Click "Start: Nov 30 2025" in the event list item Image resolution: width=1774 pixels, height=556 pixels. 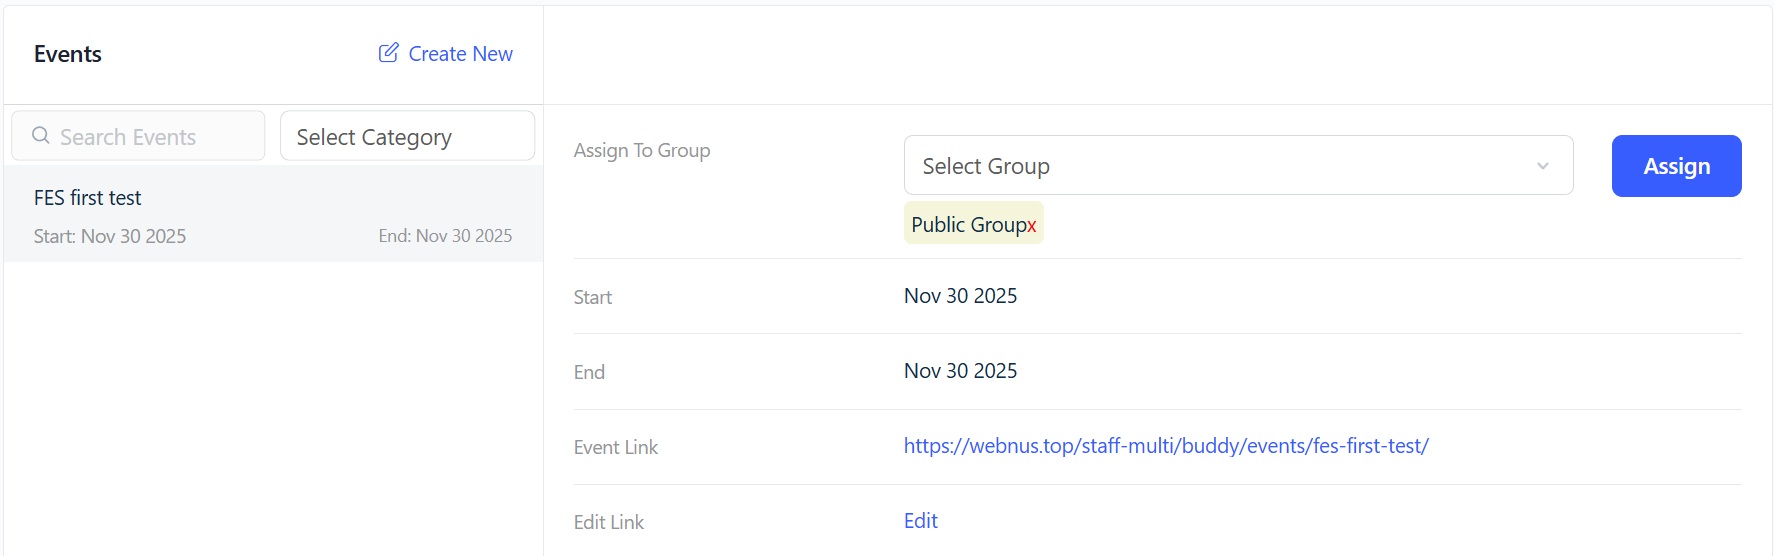point(110,237)
